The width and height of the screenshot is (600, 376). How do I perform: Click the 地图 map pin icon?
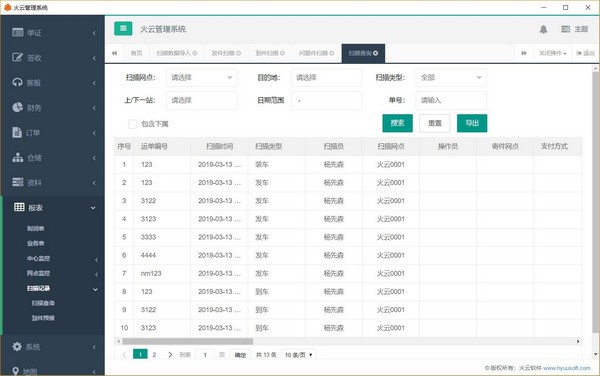pyautogui.click(x=16, y=371)
